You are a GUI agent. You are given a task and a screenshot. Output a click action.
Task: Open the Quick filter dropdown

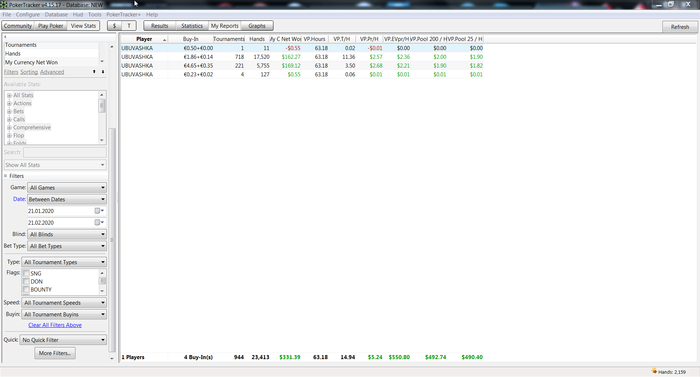(x=63, y=340)
